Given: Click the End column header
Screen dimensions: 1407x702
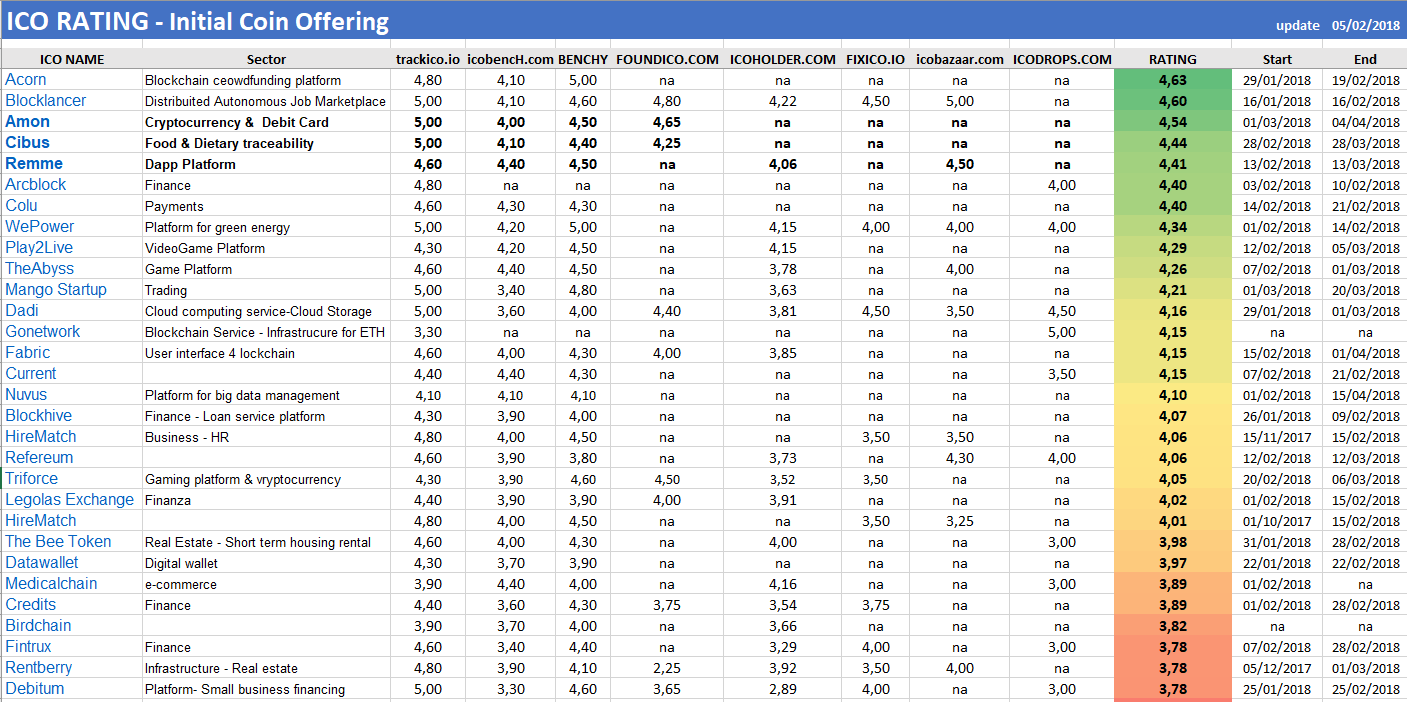Looking at the screenshot, I should click(x=1366, y=59).
